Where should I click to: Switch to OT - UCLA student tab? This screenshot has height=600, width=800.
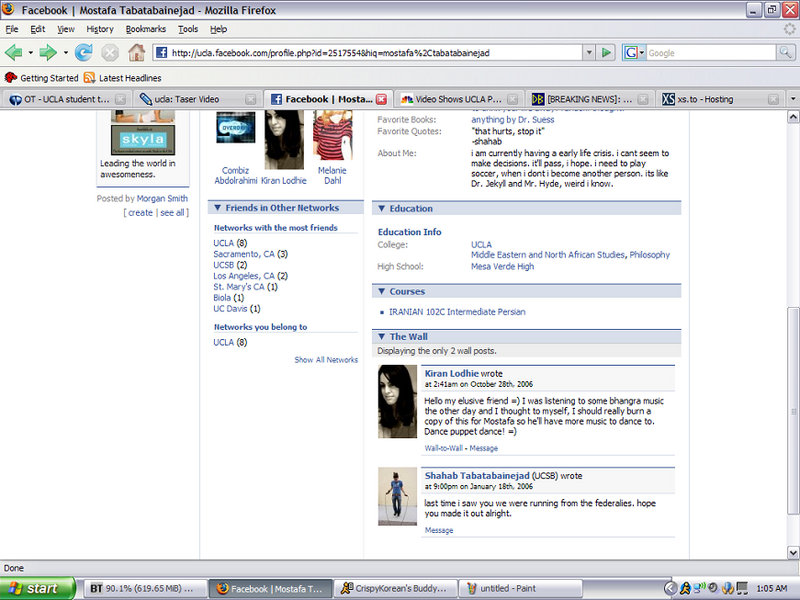click(66, 99)
